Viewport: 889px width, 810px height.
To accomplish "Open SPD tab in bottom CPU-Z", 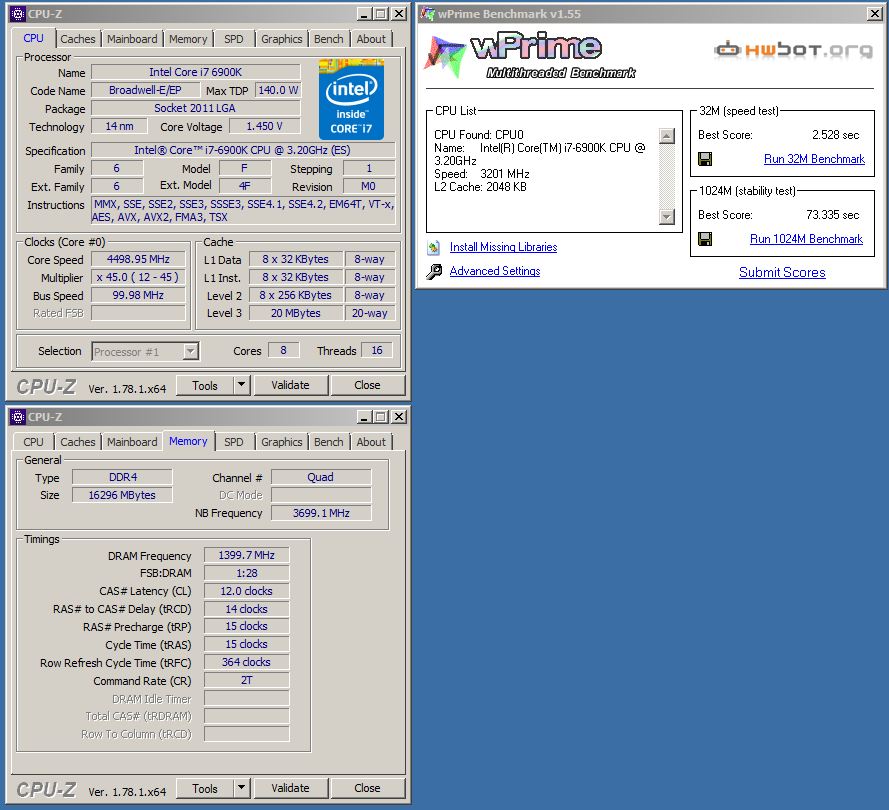I will (x=234, y=442).
